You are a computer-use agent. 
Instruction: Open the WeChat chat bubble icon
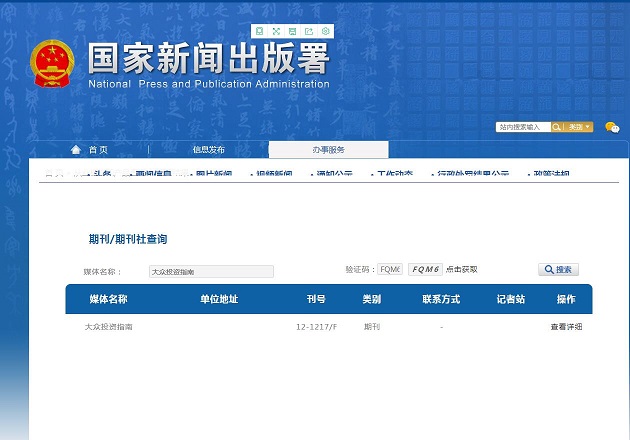tap(612, 127)
